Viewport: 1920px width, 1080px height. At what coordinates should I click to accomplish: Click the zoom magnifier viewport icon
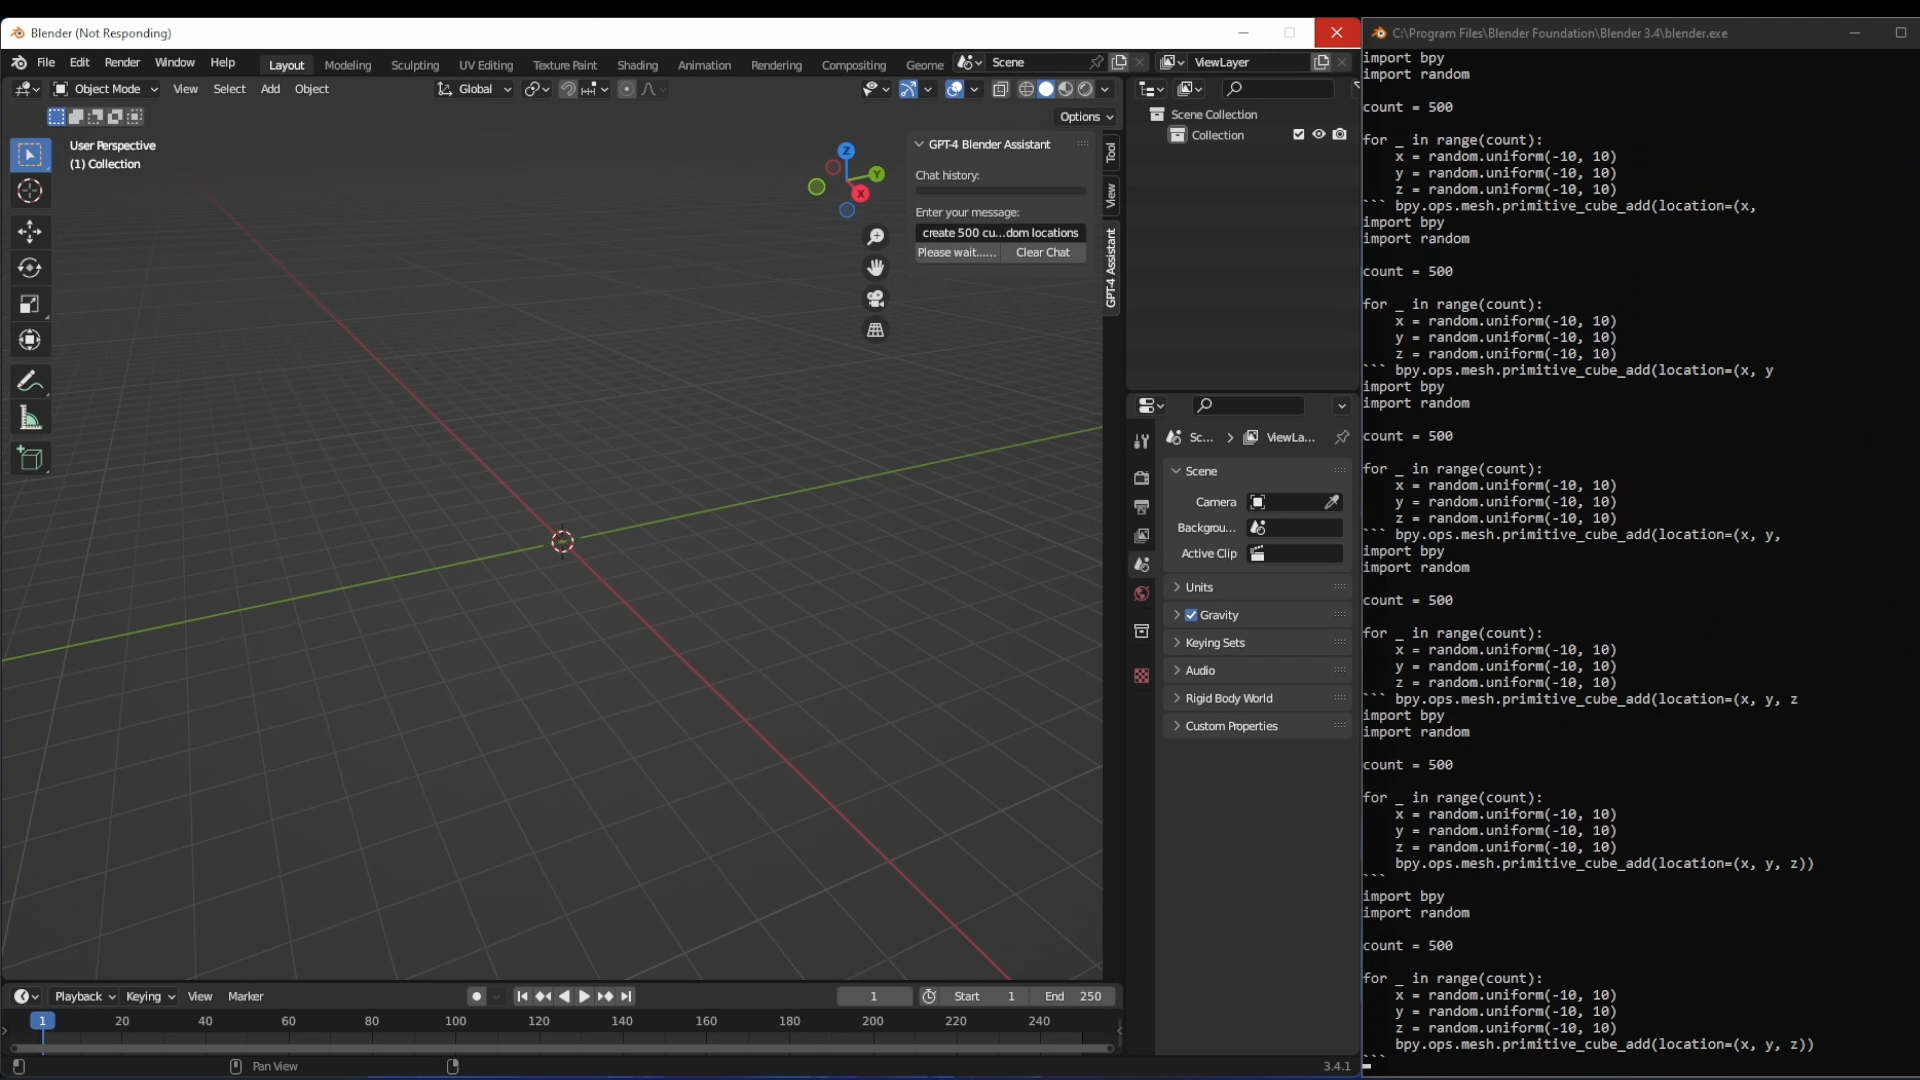[x=876, y=237]
